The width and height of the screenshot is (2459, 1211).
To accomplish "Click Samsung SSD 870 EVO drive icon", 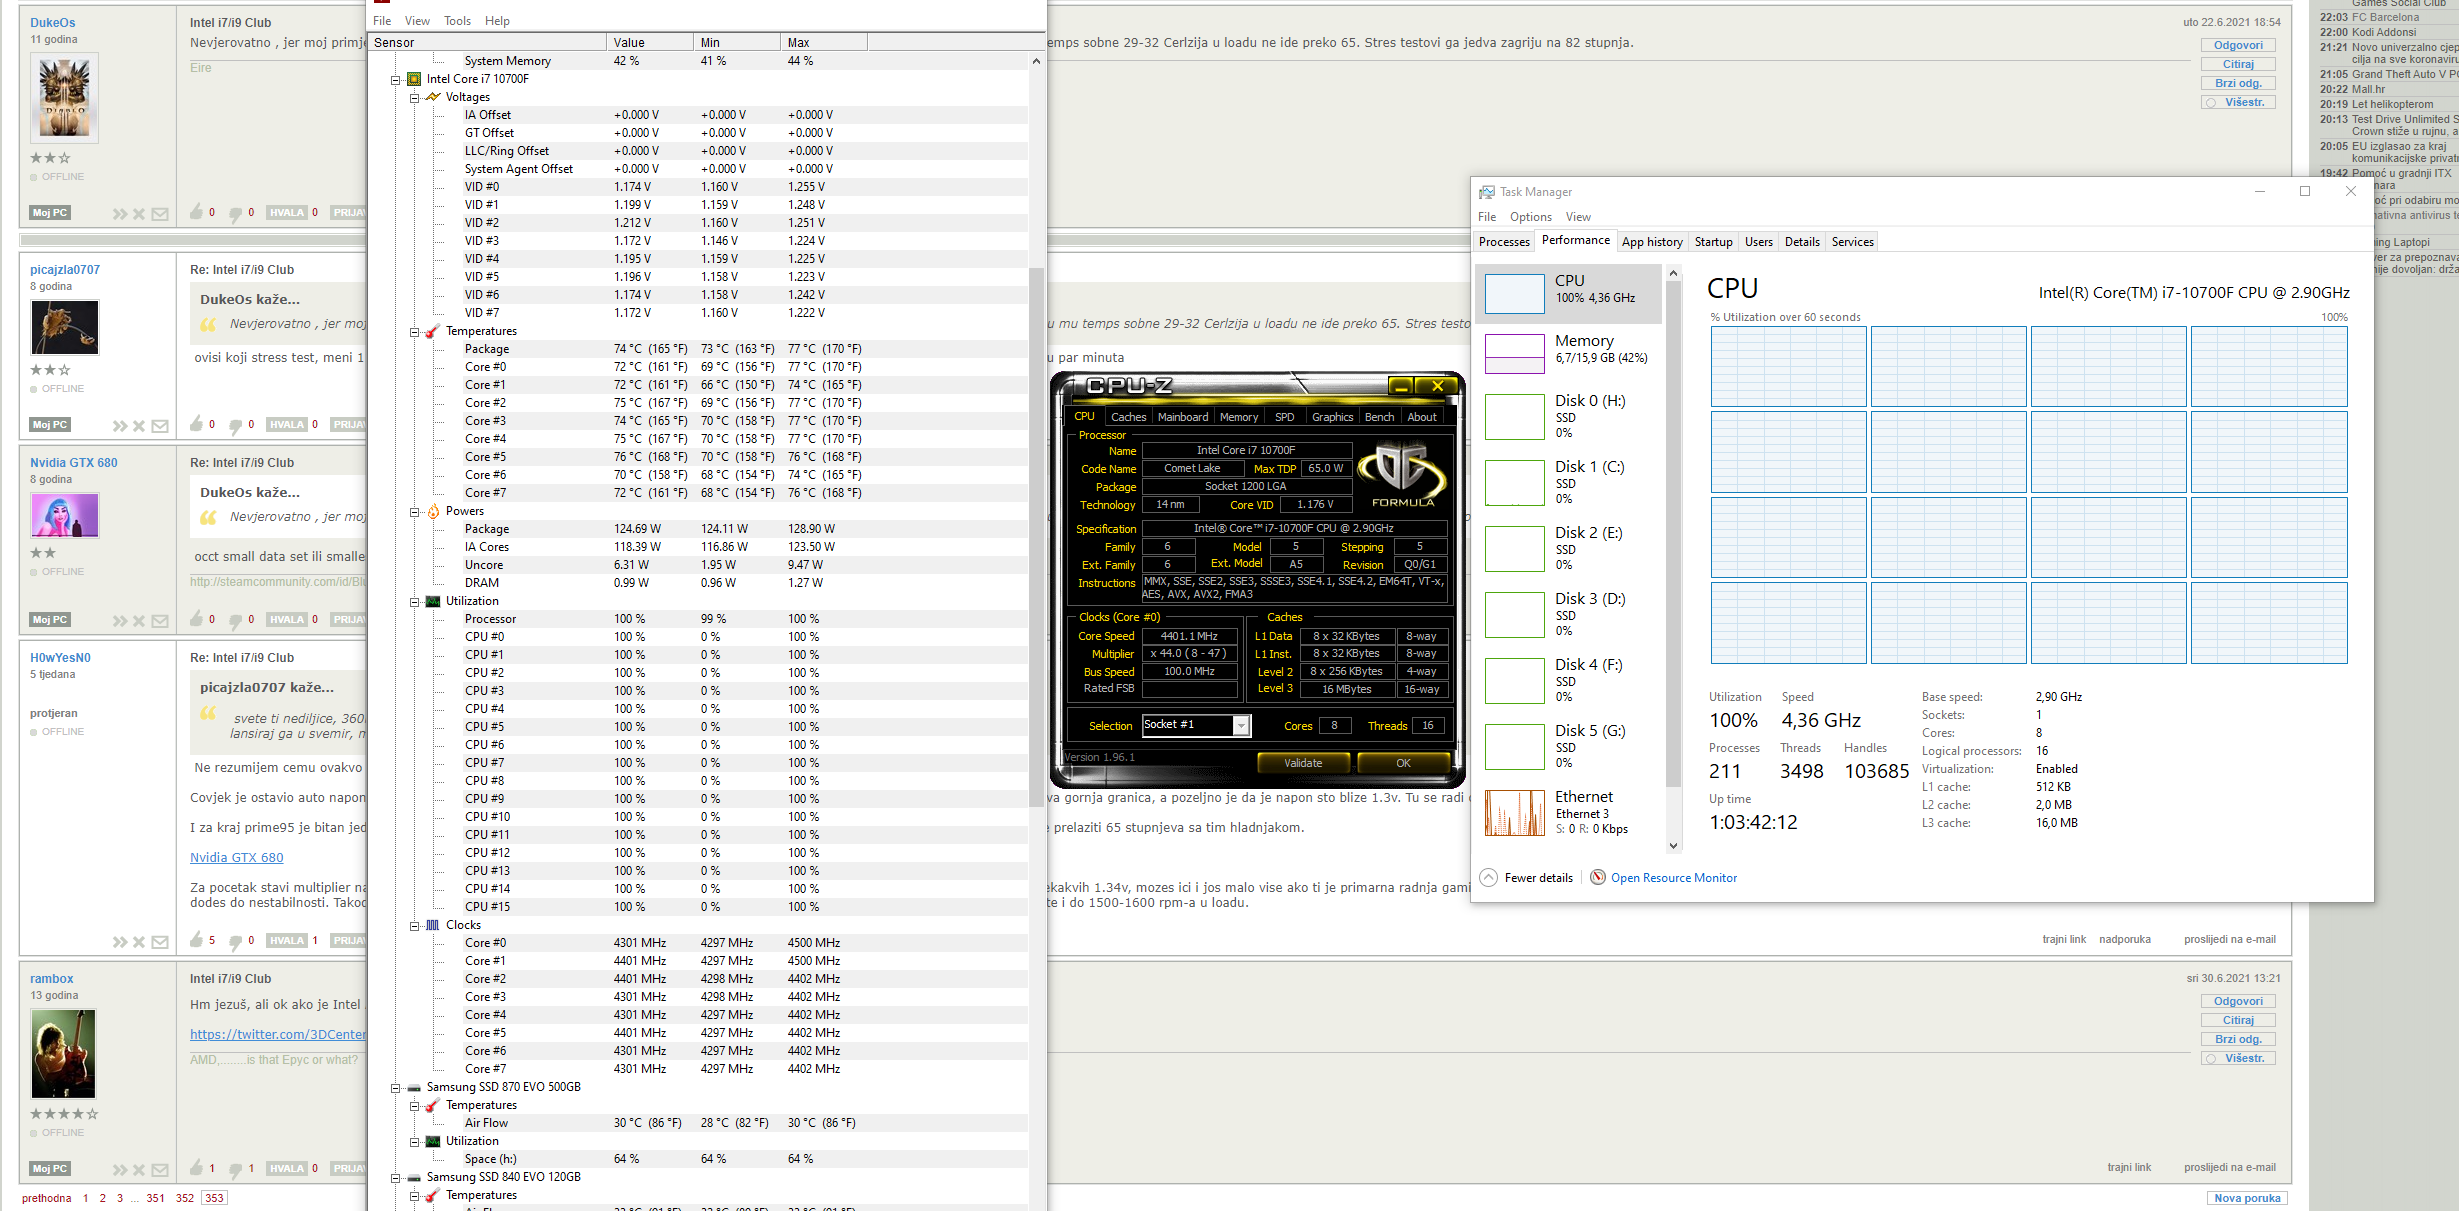I will 414,1087.
